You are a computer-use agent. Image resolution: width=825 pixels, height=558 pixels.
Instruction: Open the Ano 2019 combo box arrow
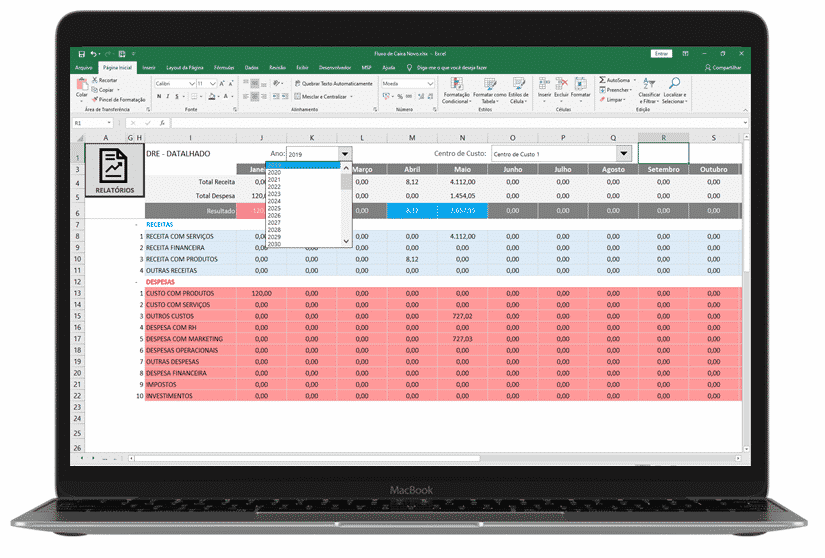(345, 154)
